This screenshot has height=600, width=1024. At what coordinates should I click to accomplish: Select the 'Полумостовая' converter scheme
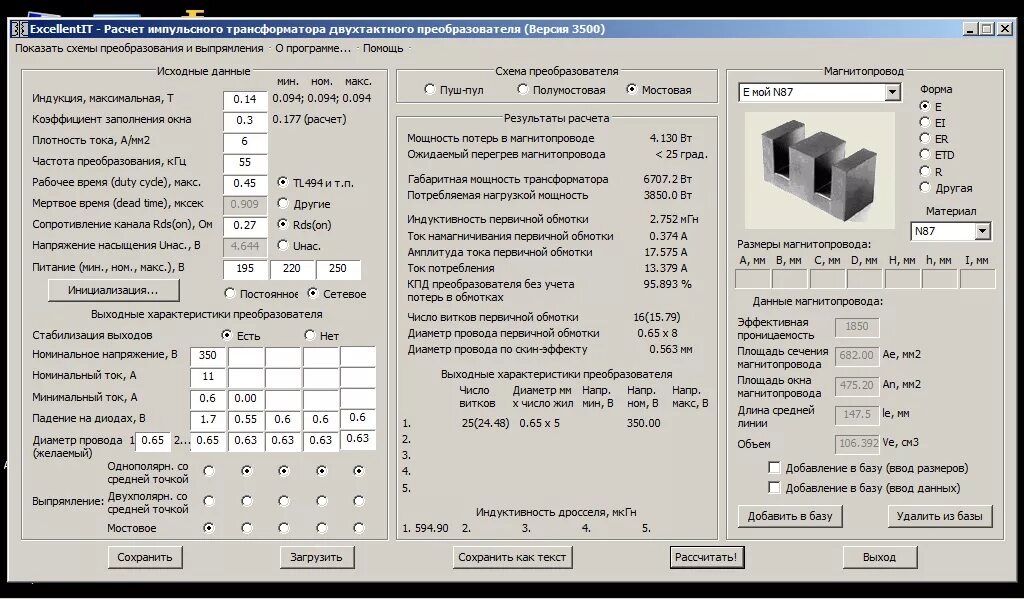coord(522,89)
